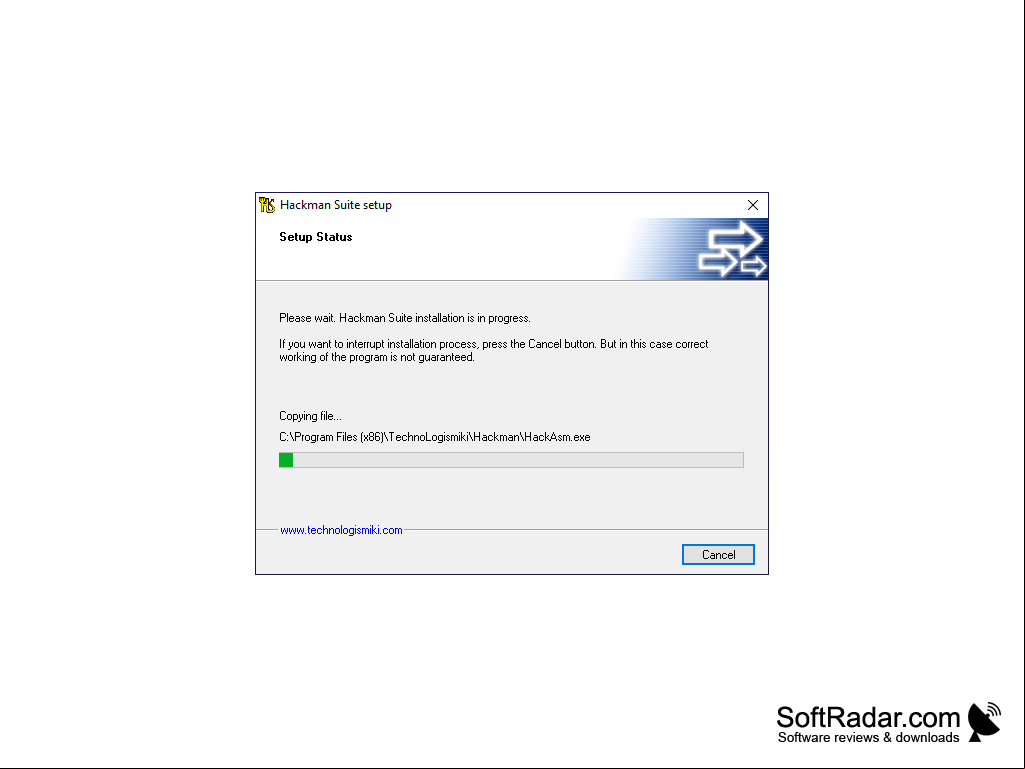Click the medium arrow below the largest header arrow
Image resolution: width=1025 pixels, height=769 pixels.
717,264
